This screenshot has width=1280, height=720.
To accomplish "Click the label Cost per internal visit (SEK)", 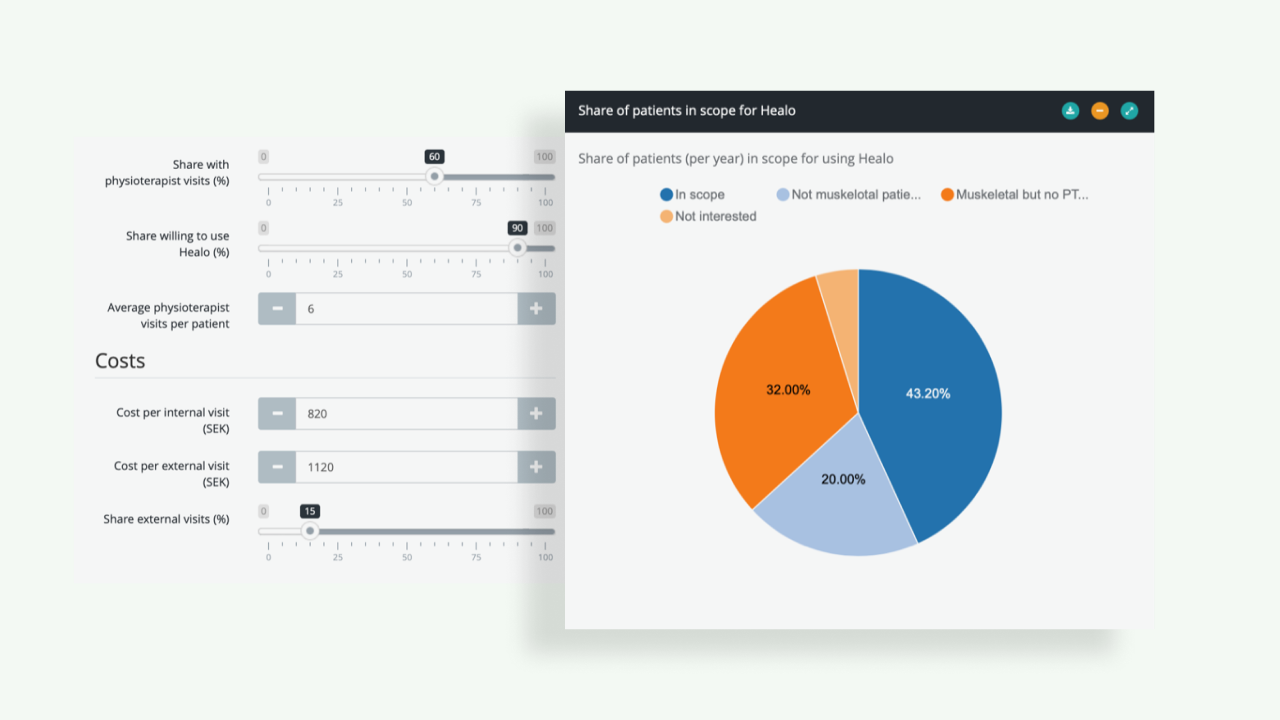I will click(x=173, y=420).
